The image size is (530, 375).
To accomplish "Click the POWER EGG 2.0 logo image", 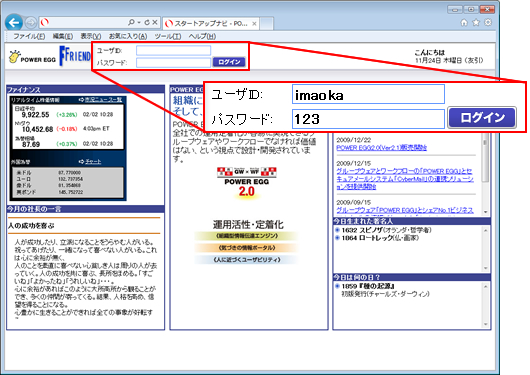I will (247, 182).
